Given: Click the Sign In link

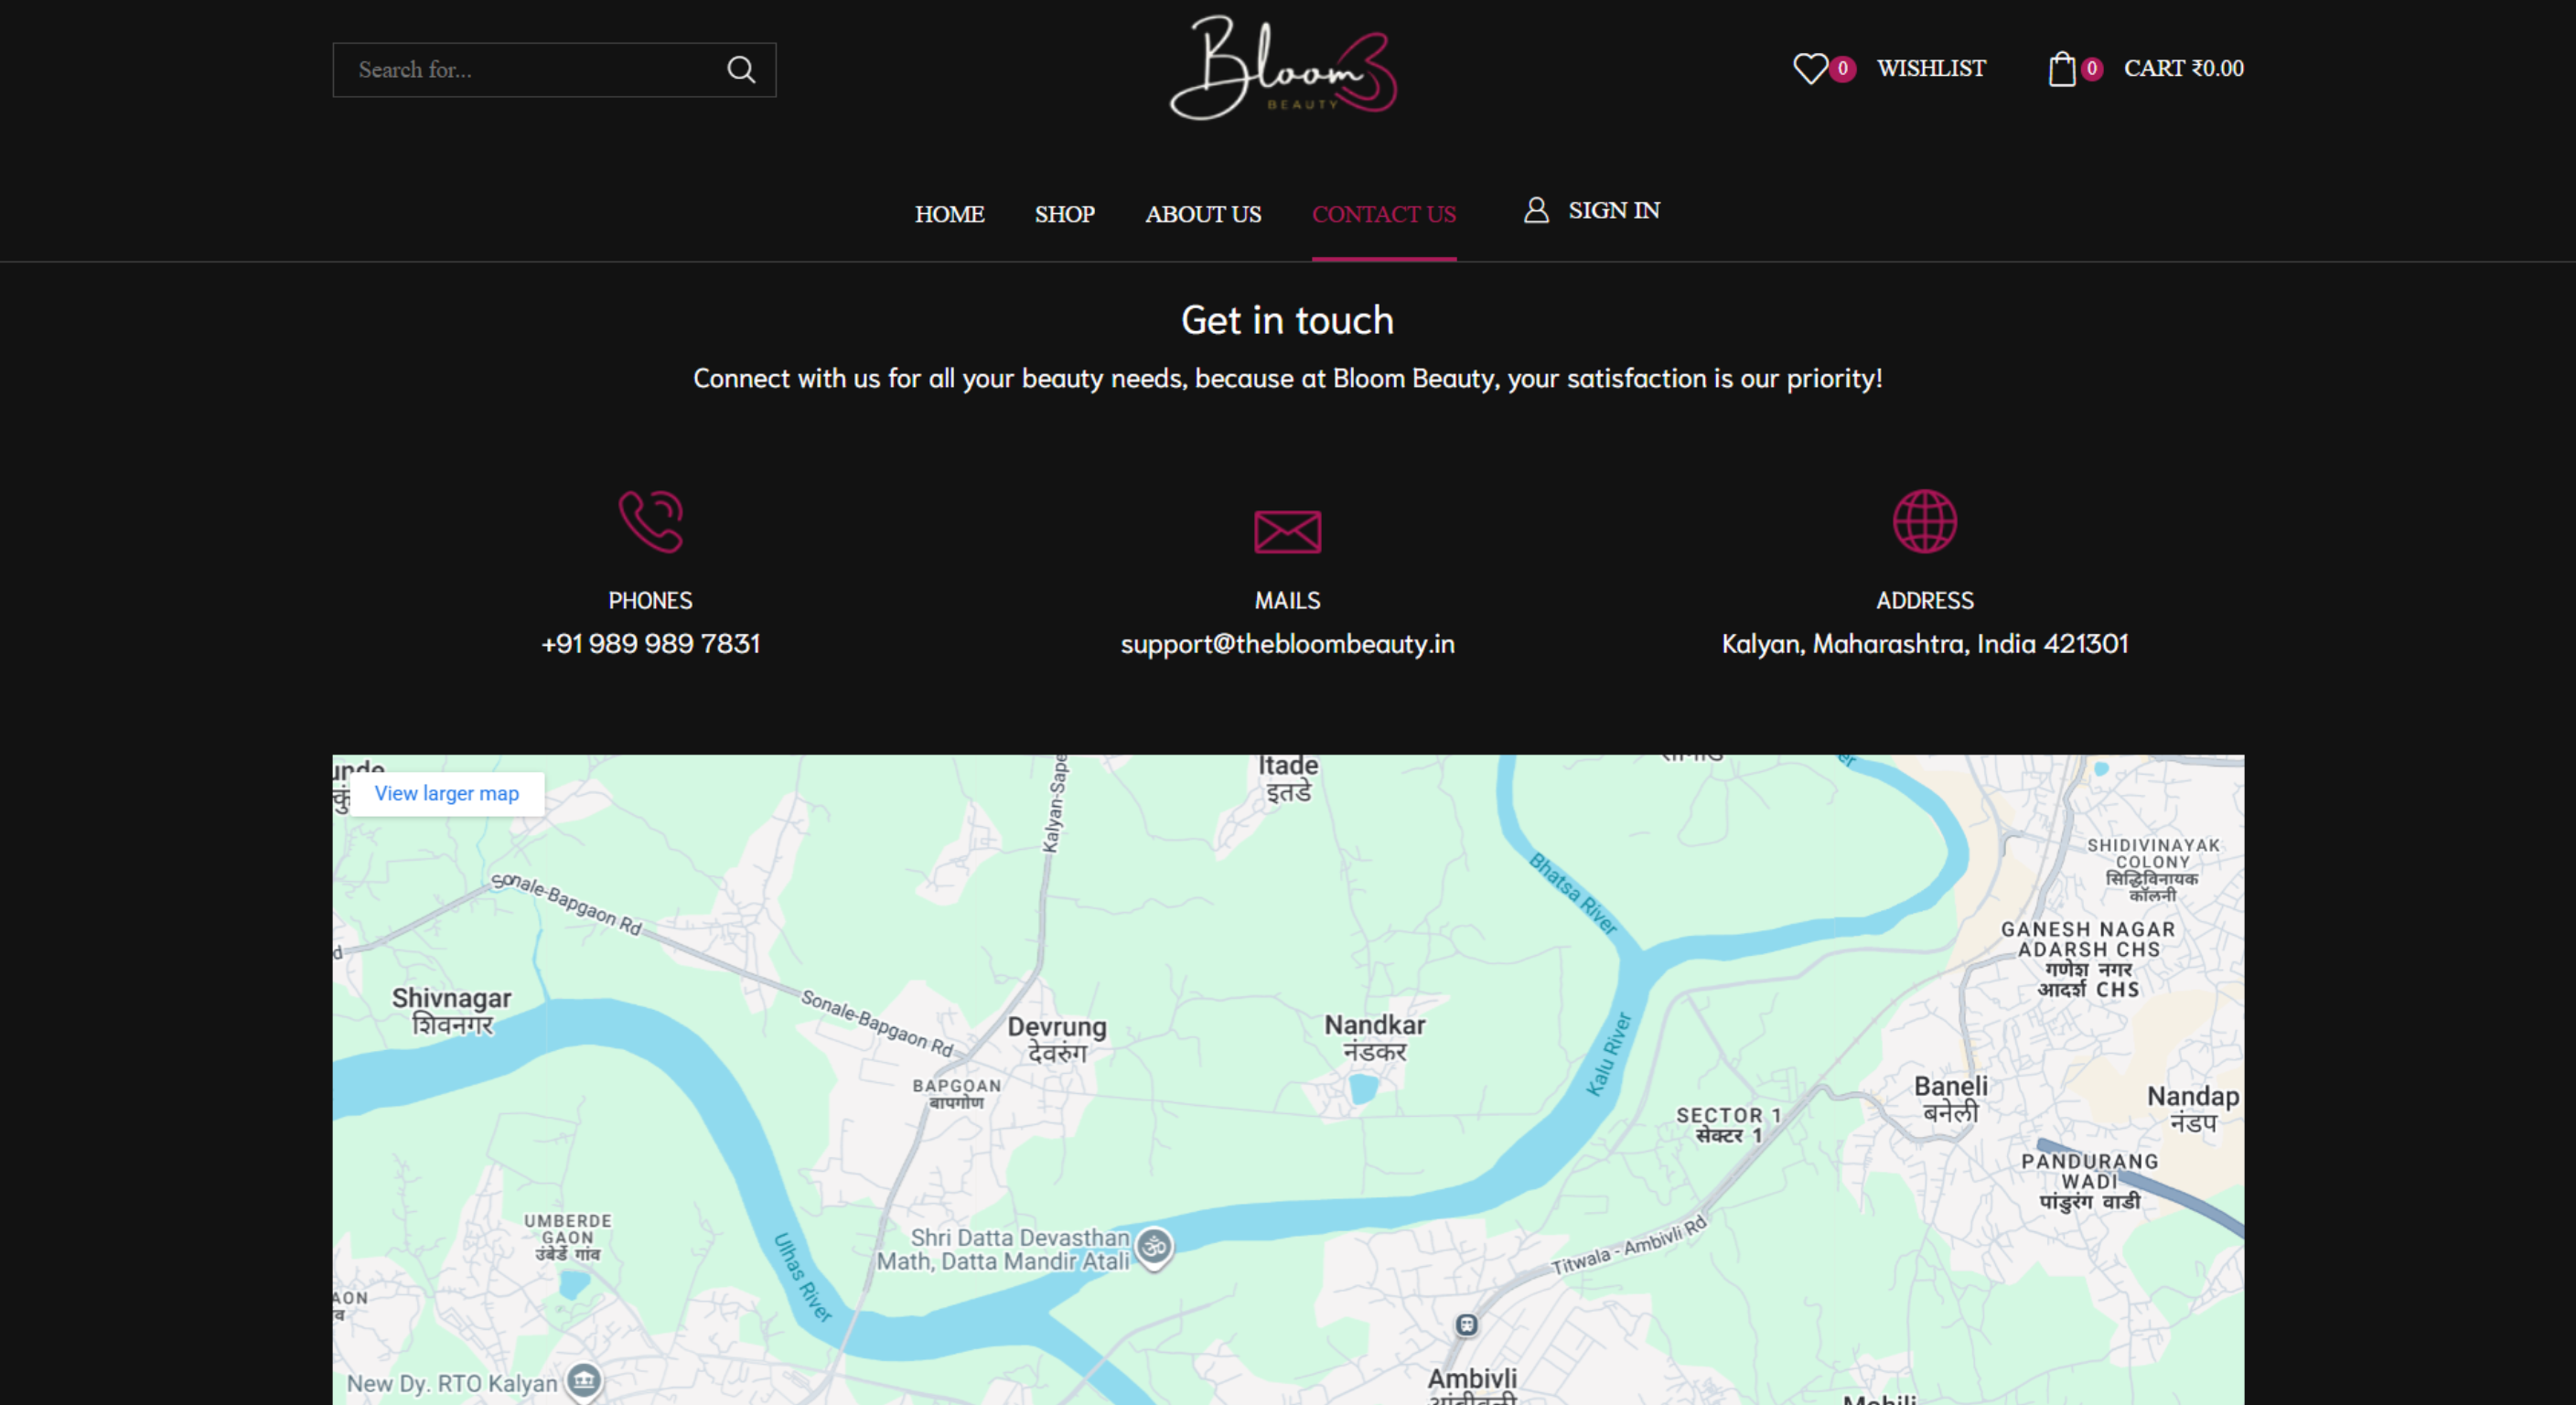Looking at the screenshot, I should pyautogui.click(x=1614, y=210).
